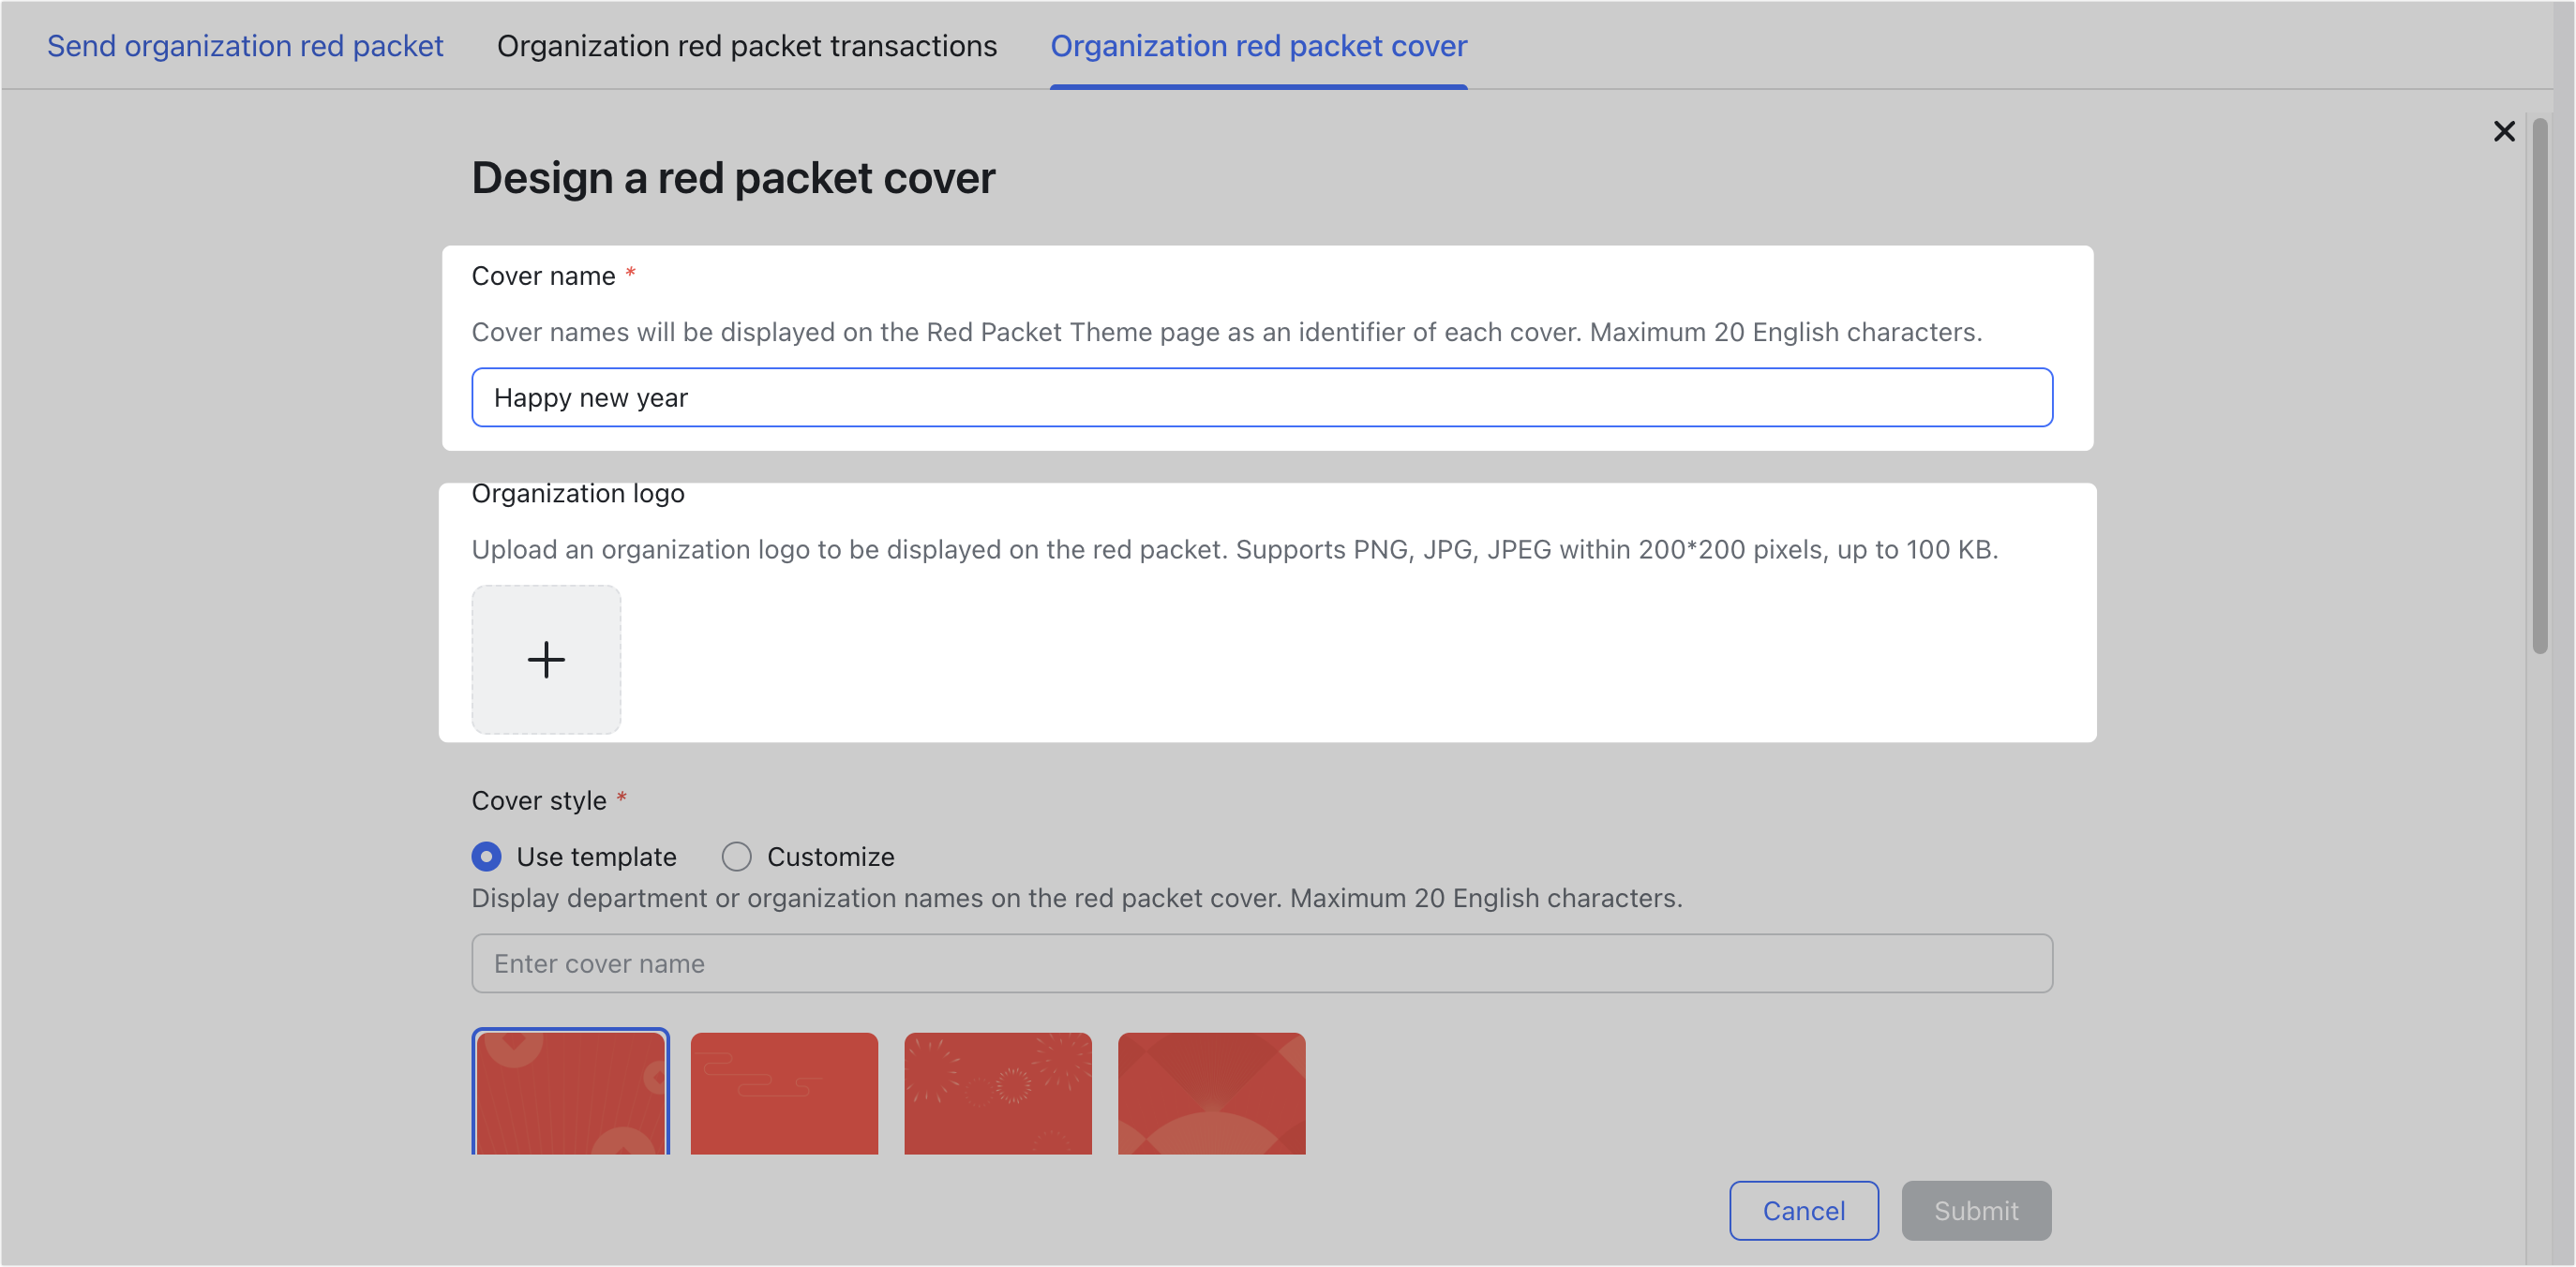
Task: Choose the fourth diamond-pattern red template
Action: click(x=1212, y=1093)
